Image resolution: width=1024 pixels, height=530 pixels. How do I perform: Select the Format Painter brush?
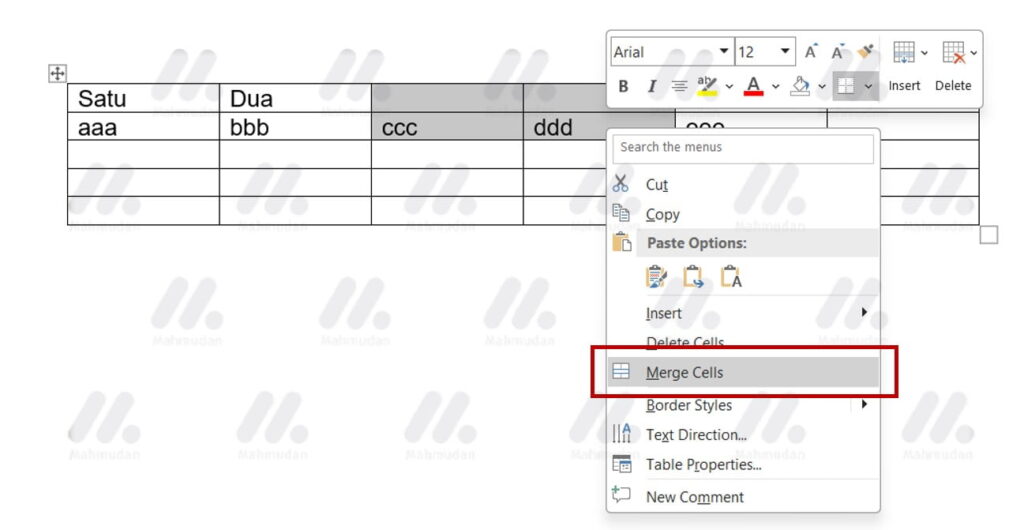[x=866, y=52]
